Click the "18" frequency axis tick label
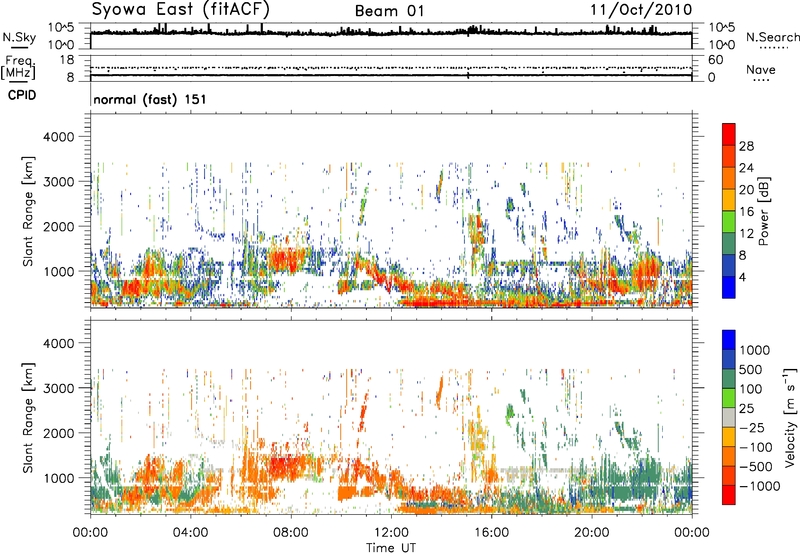Viewport: 800px width, 554px height. 67,60
